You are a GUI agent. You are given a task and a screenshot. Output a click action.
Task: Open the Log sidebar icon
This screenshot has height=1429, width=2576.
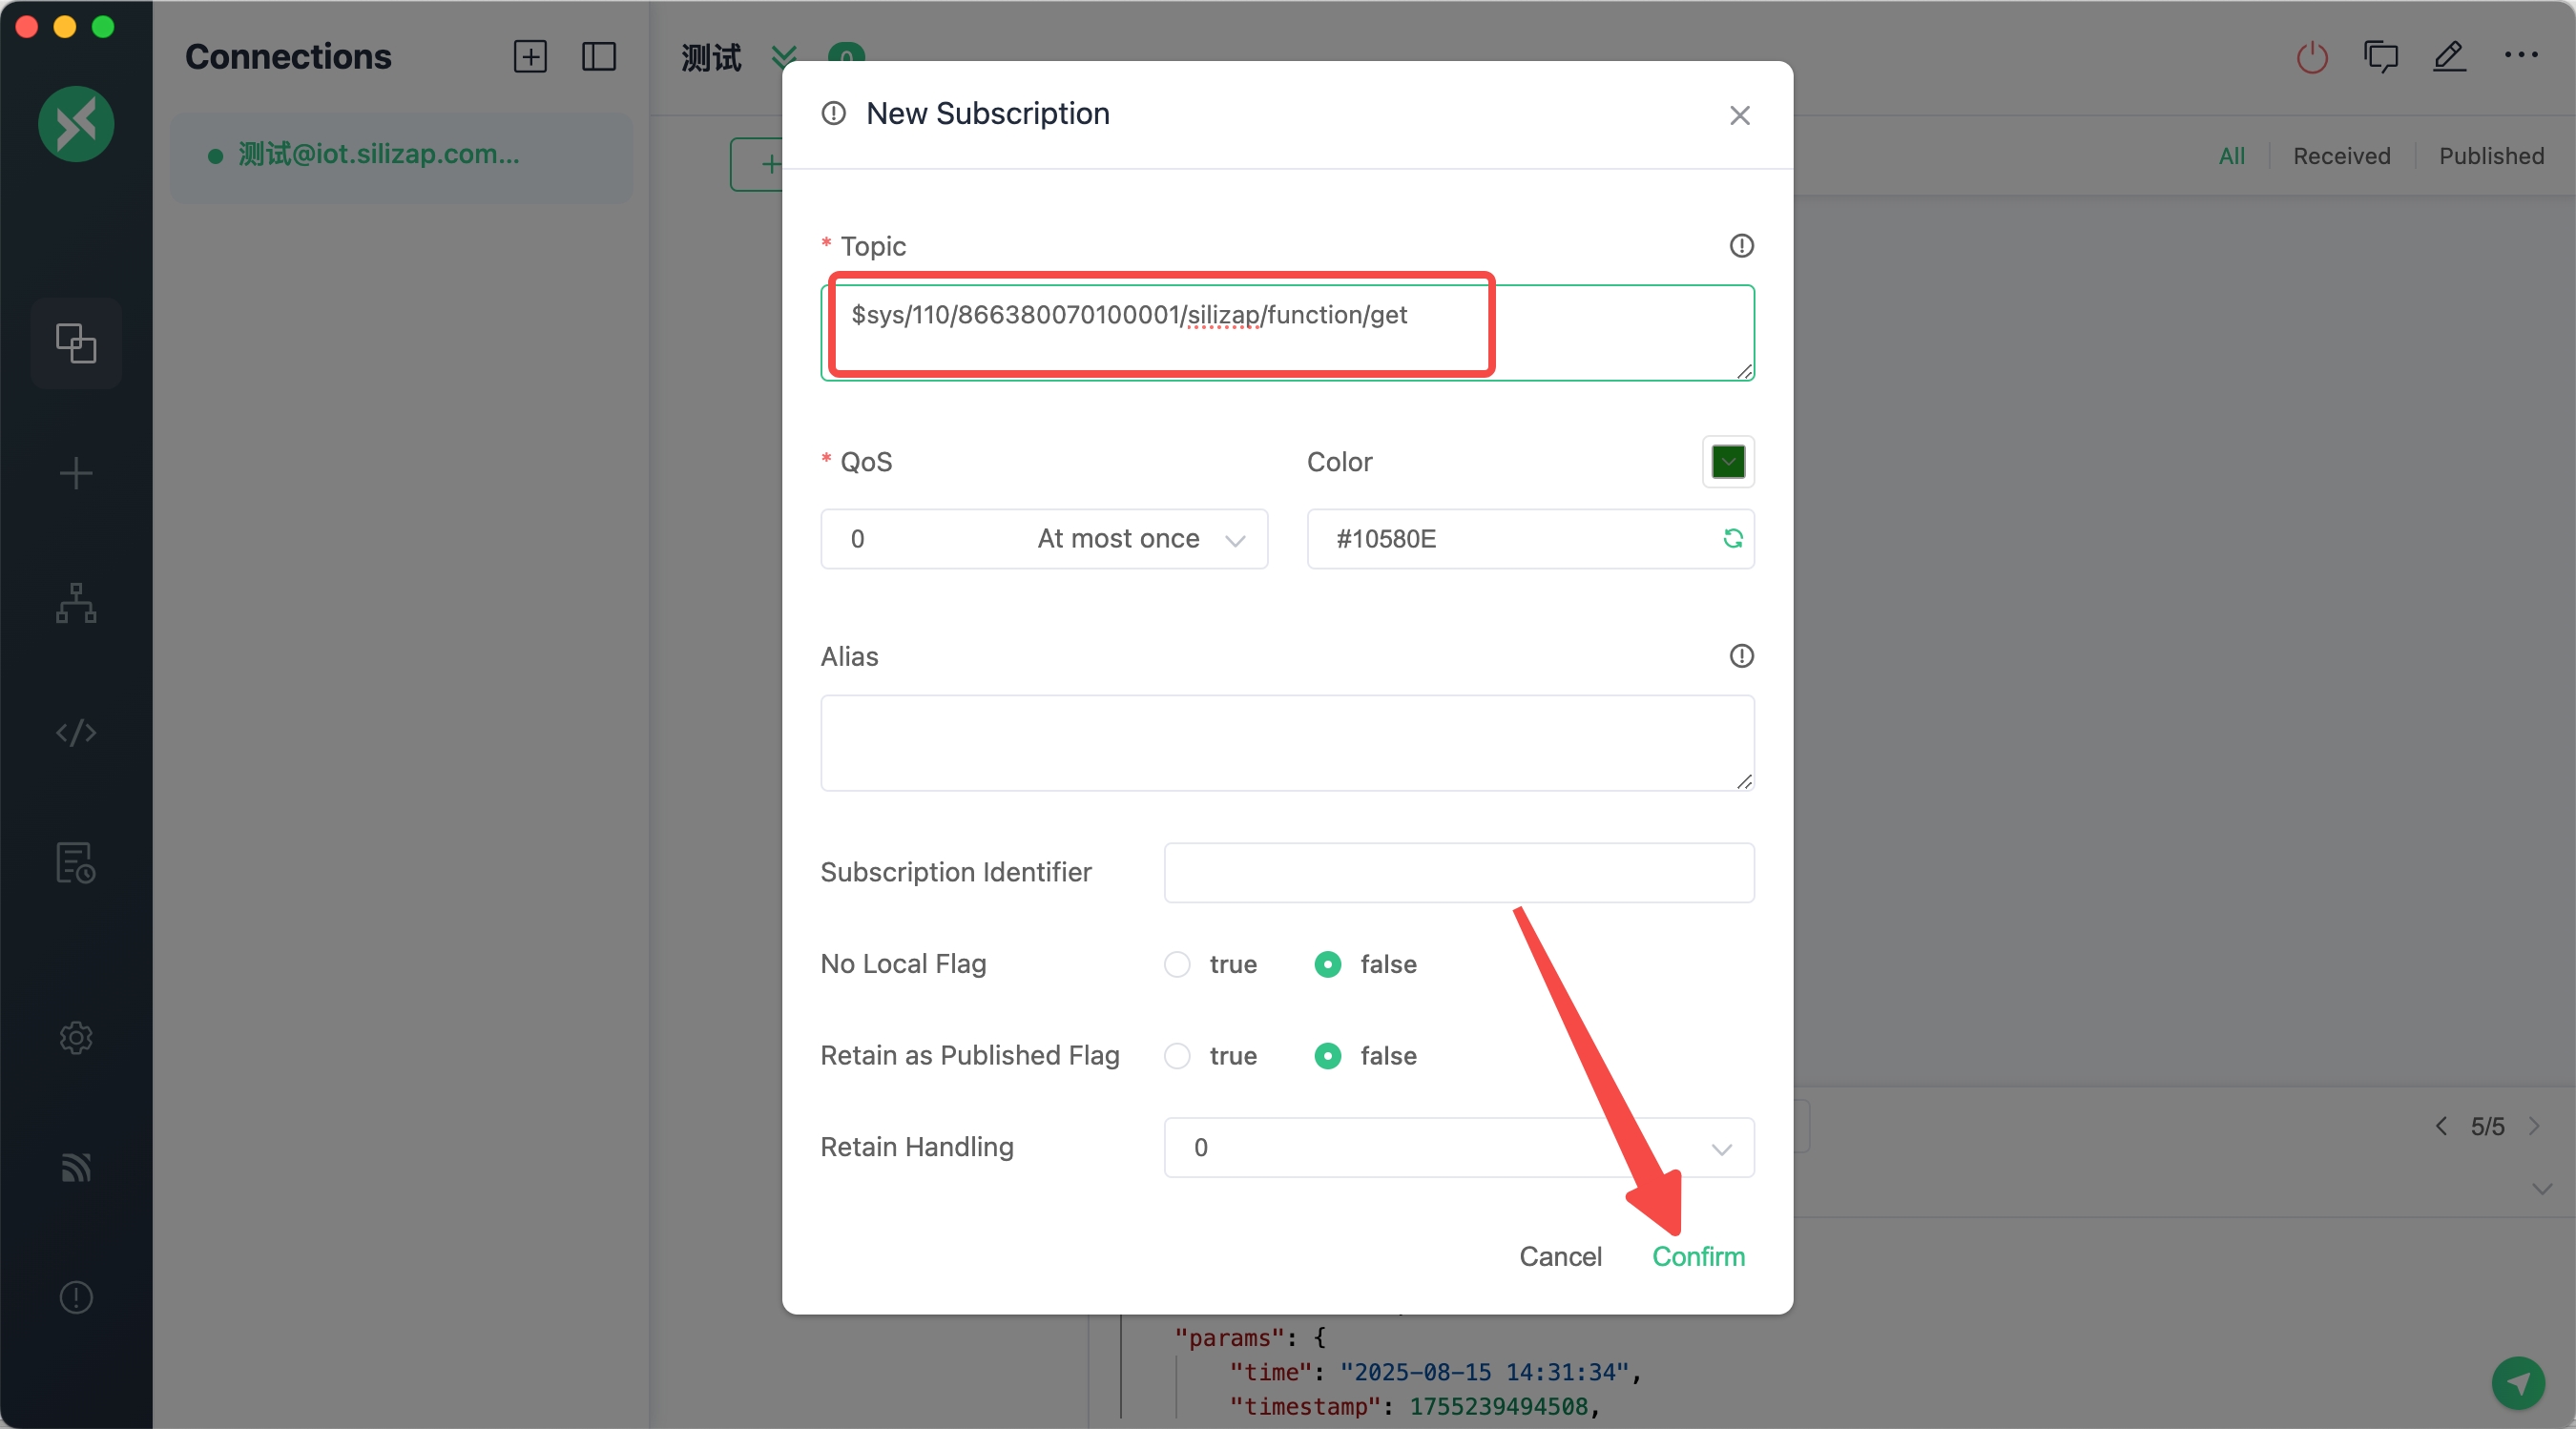point(76,863)
